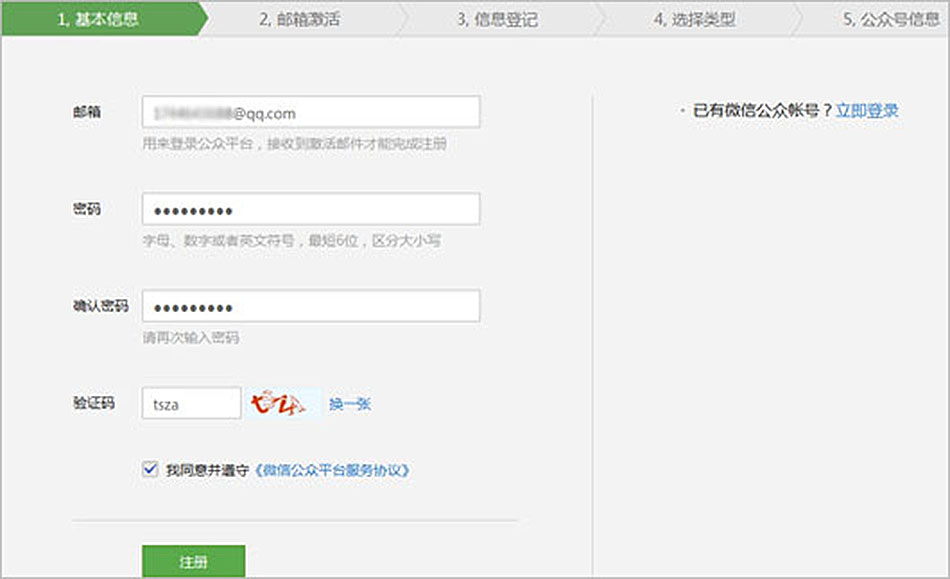Click the 确认密码 field label
The width and height of the screenshot is (950, 579).
coord(93,306)
